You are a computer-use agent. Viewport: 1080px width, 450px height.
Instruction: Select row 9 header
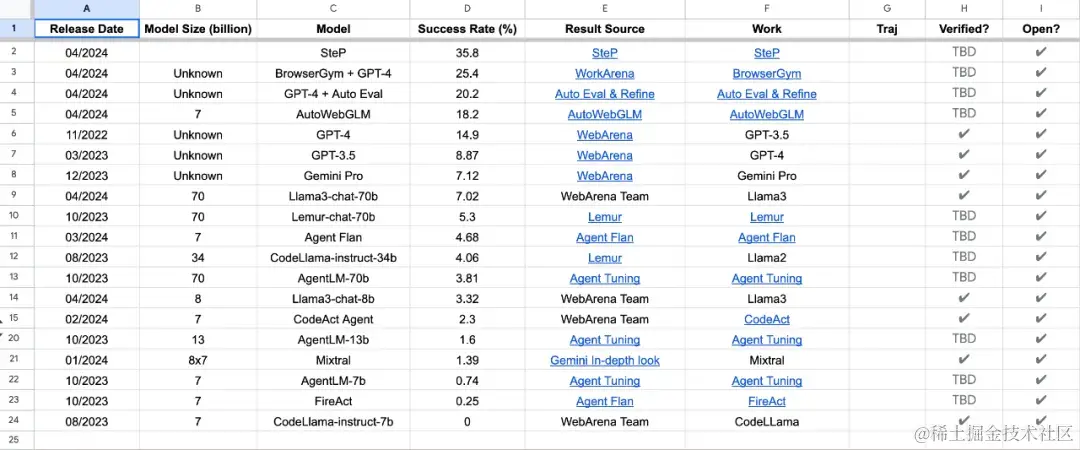pos(15,196)
